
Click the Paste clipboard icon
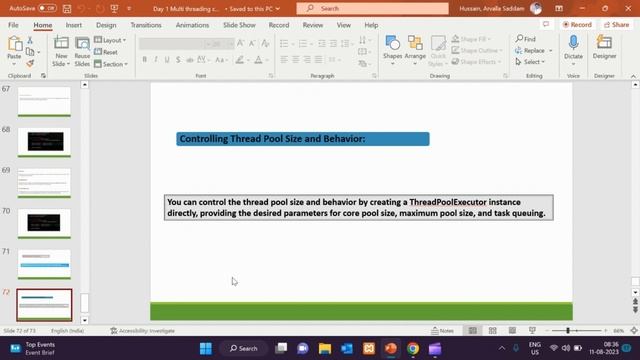[x=14, y=44]
